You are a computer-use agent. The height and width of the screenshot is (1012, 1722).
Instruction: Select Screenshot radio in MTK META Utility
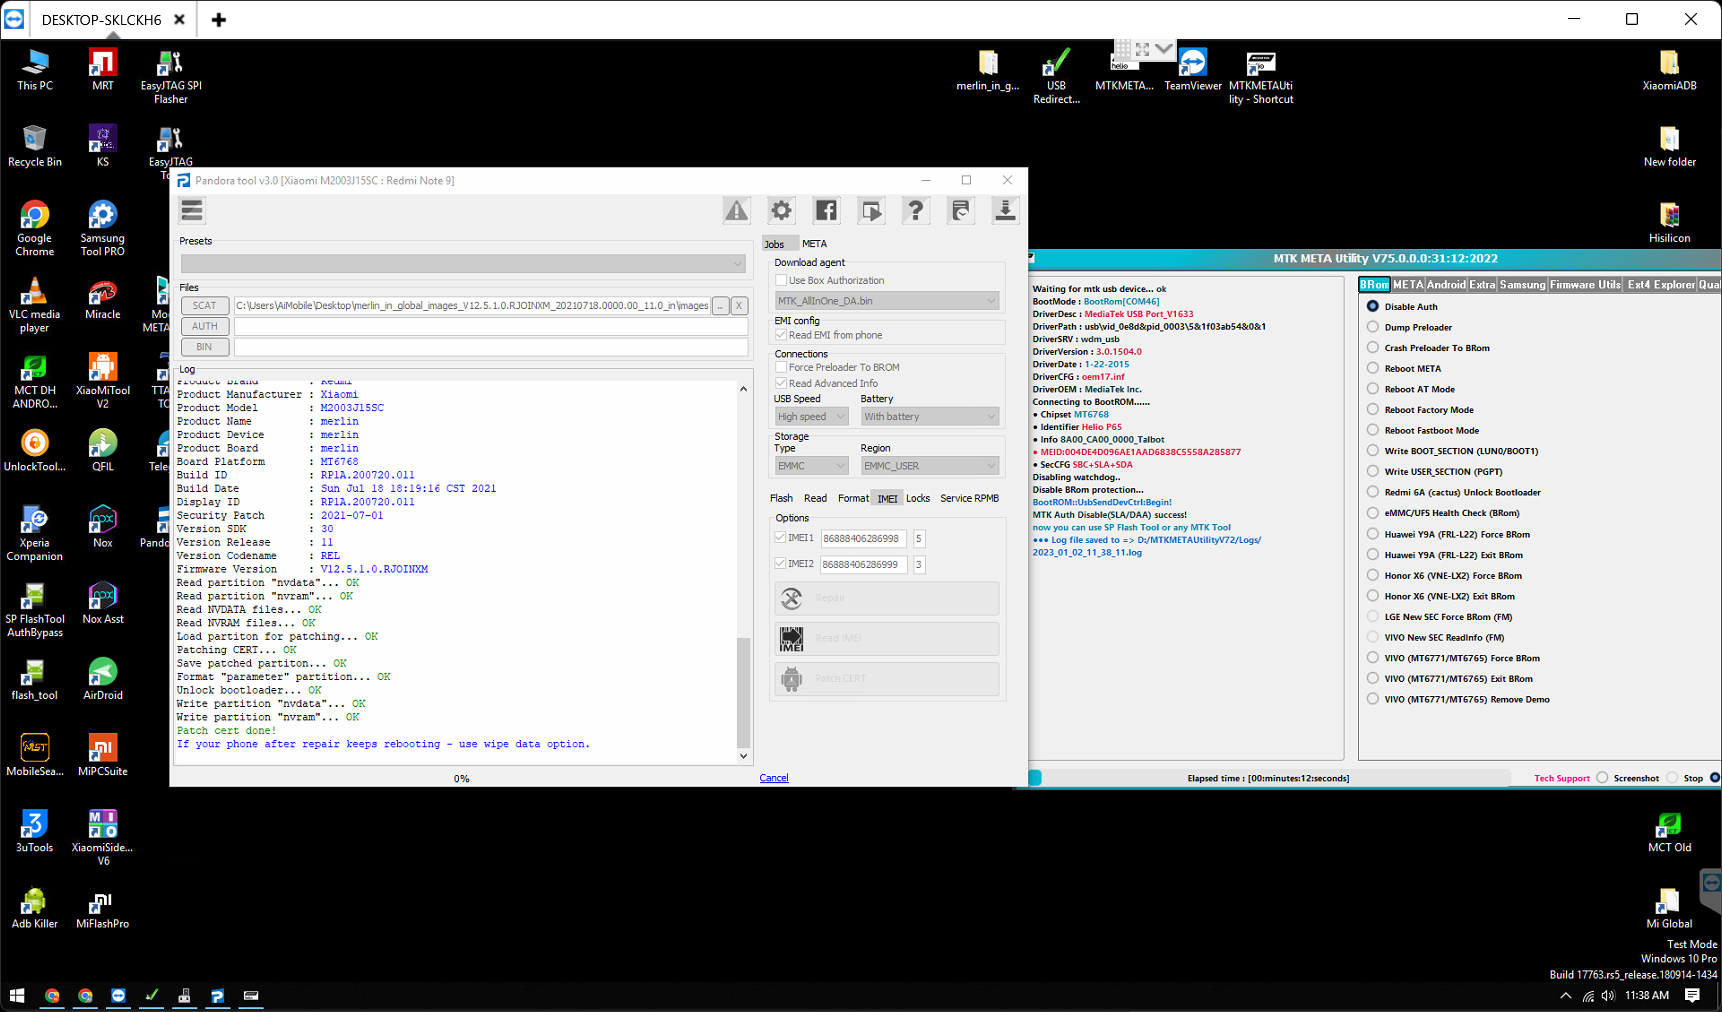click(x=1602, y=778)
